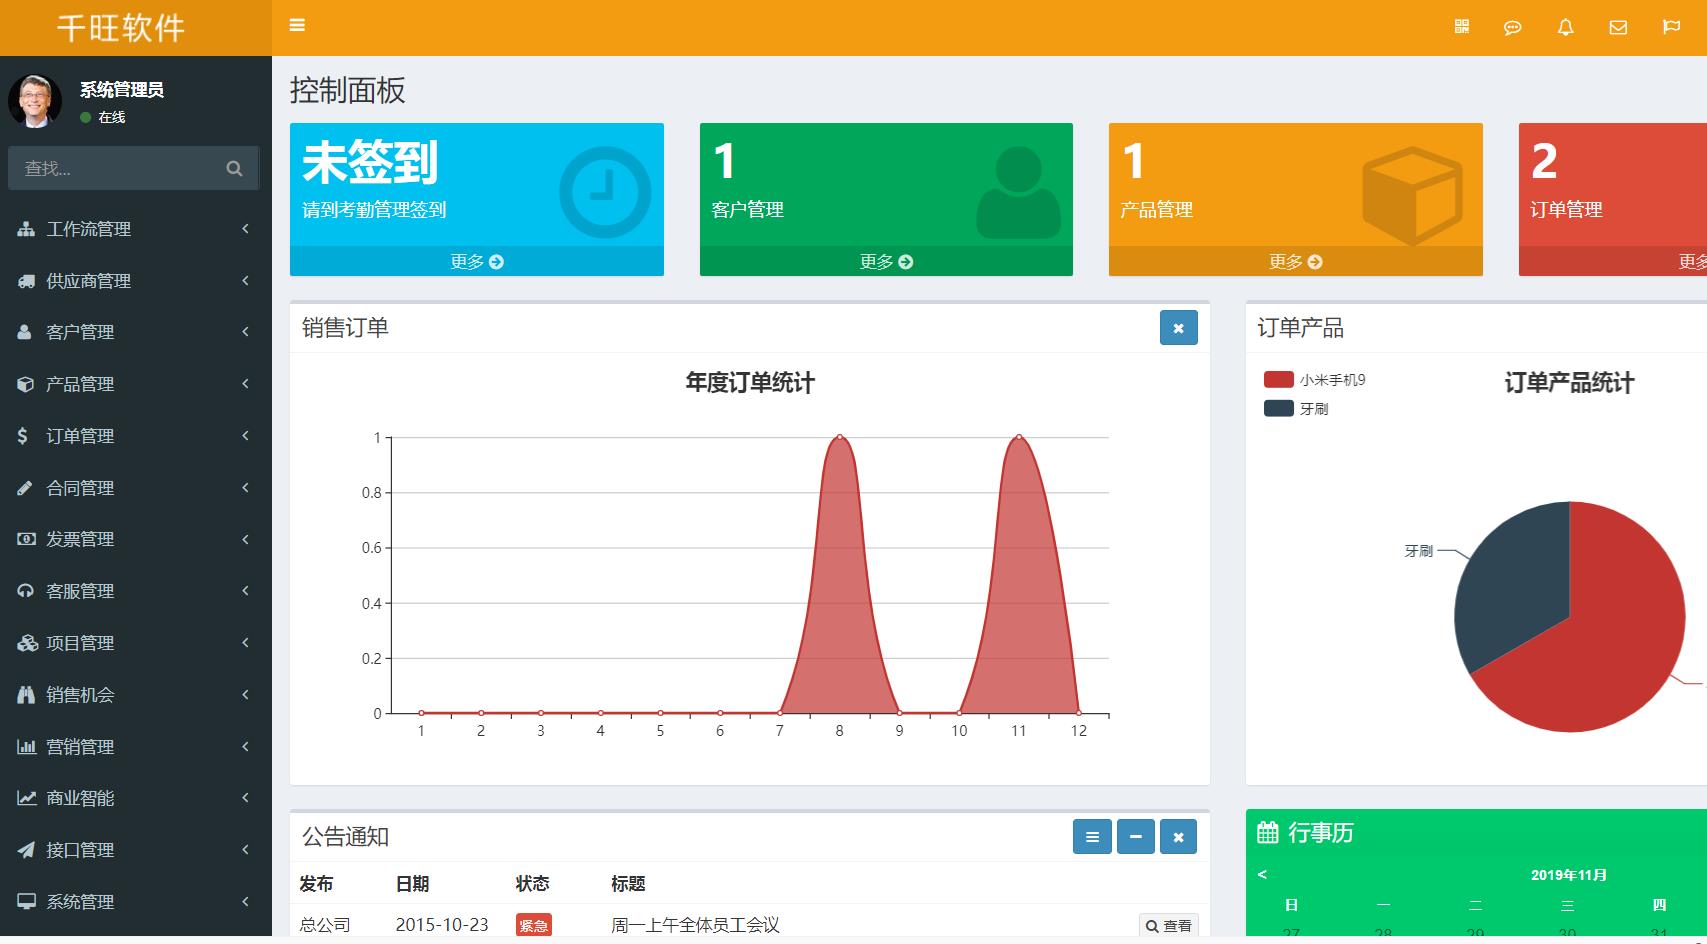The height and width of the screenshot is (944, 1707).
Task: Expand the 供应商管理 menu chevron
Action: 245,281
